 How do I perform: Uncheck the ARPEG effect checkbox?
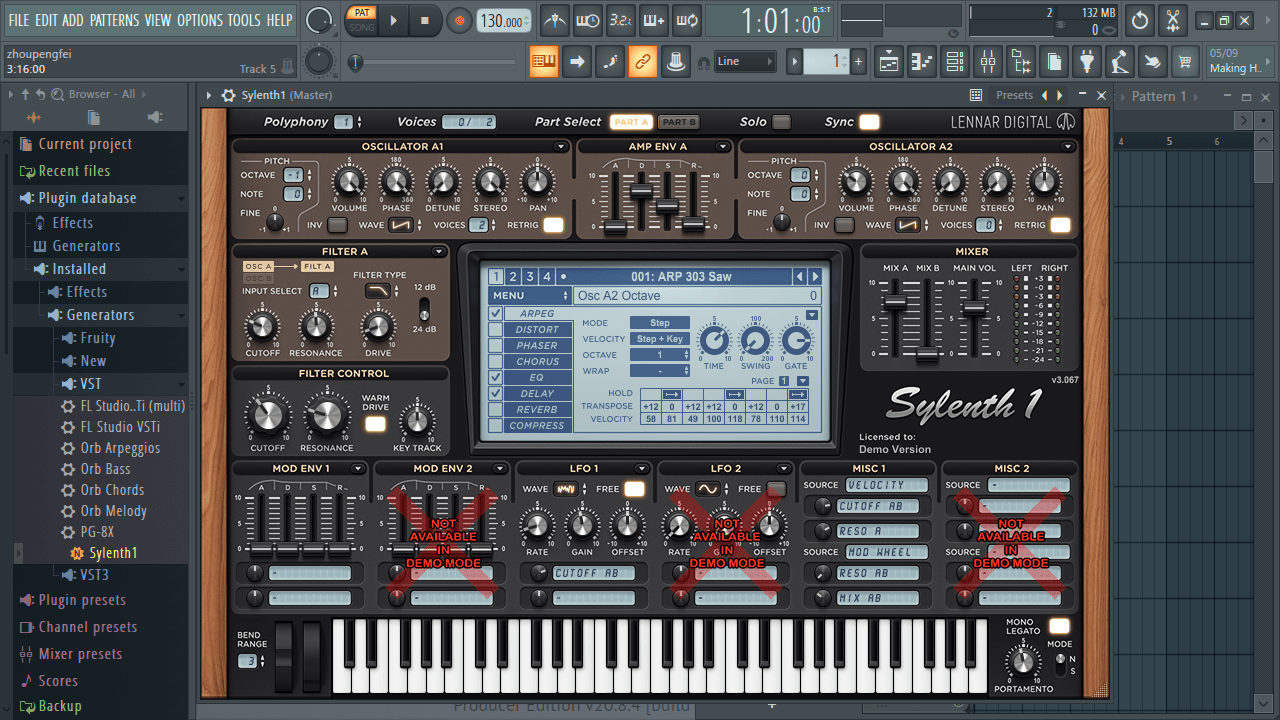coord(495,314)
